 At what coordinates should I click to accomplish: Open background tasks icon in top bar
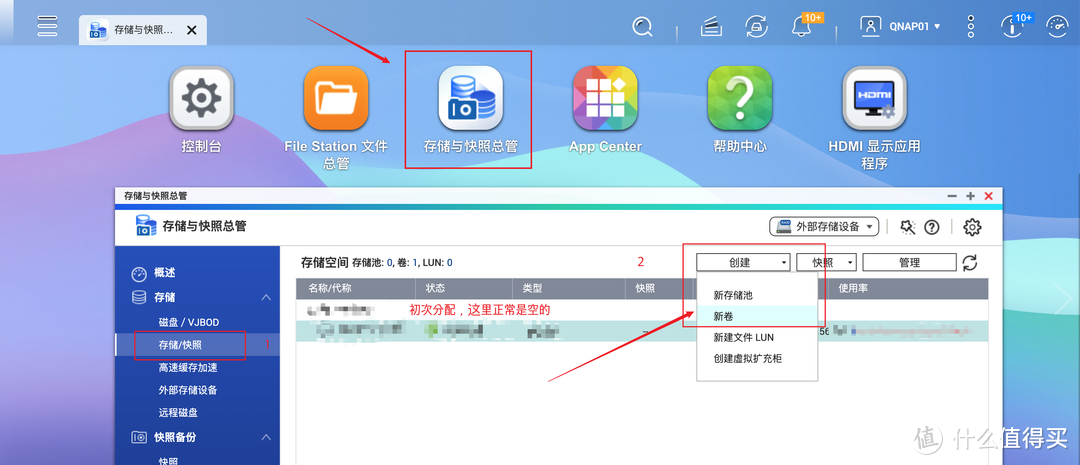(712, 28)
